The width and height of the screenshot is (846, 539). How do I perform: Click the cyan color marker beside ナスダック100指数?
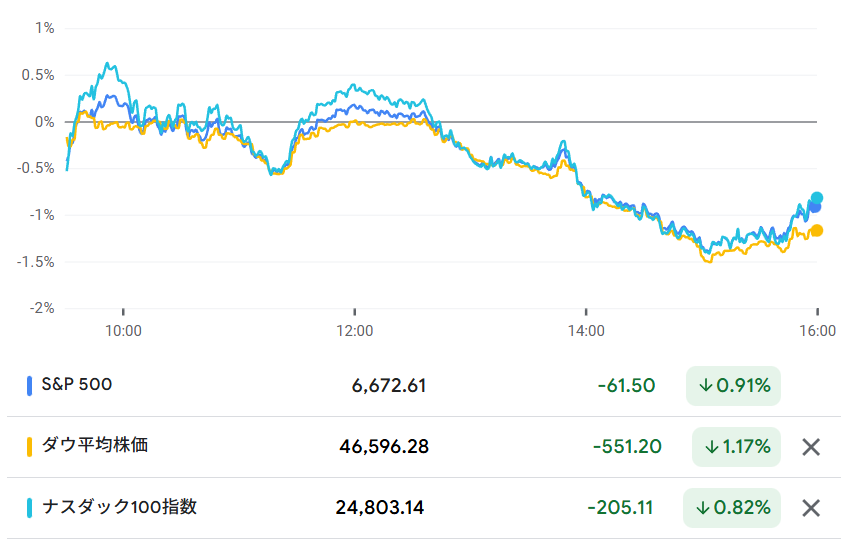pos(30,508)
